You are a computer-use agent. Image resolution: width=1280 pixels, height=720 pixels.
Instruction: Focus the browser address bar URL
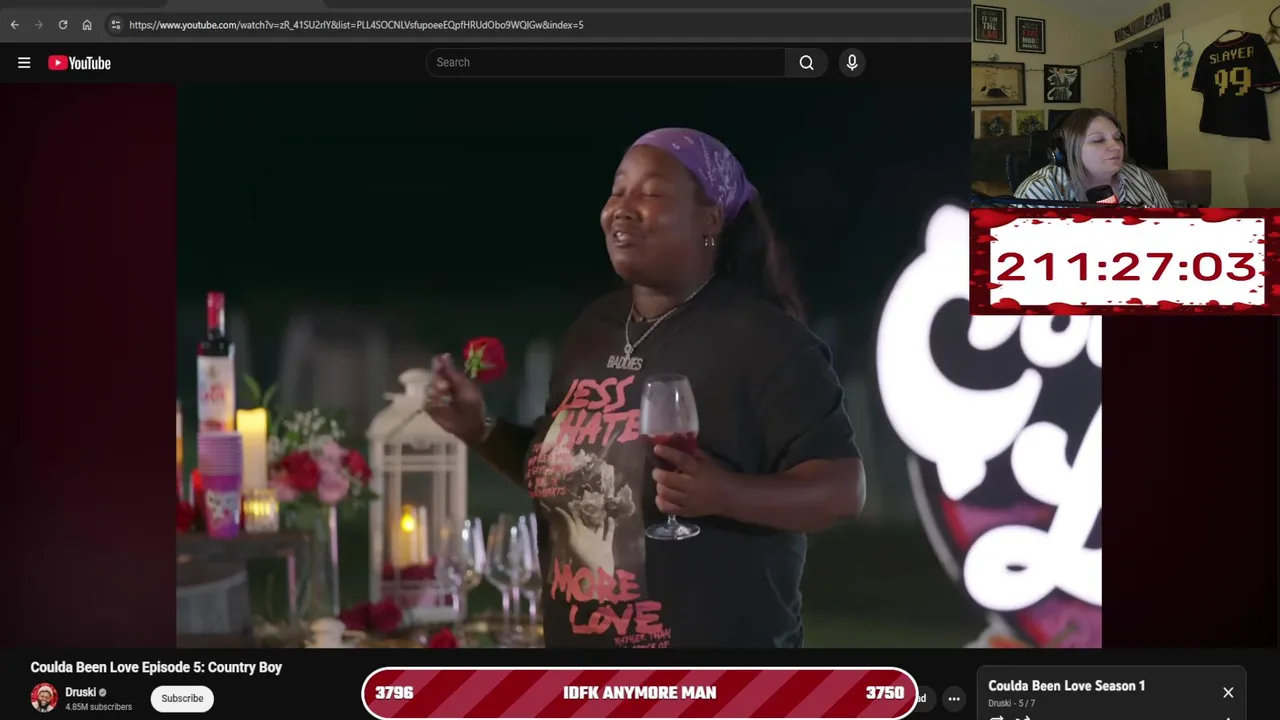click(x=356, y=25)
